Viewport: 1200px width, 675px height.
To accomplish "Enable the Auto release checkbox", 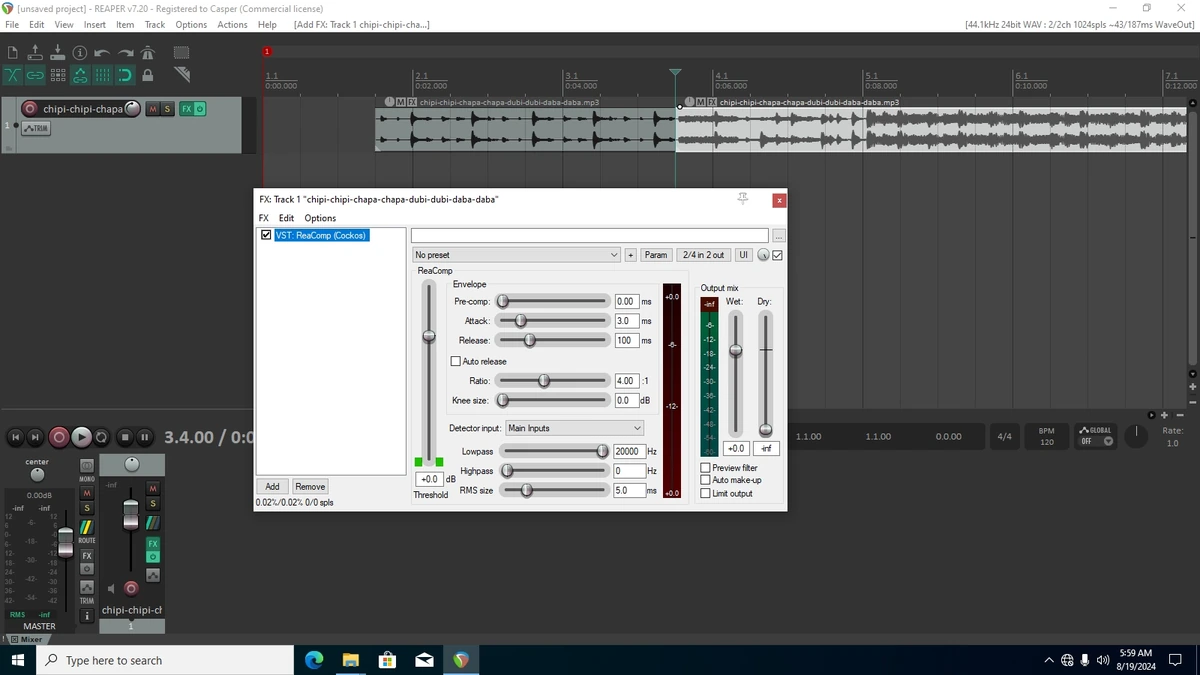I will (456, 361).
